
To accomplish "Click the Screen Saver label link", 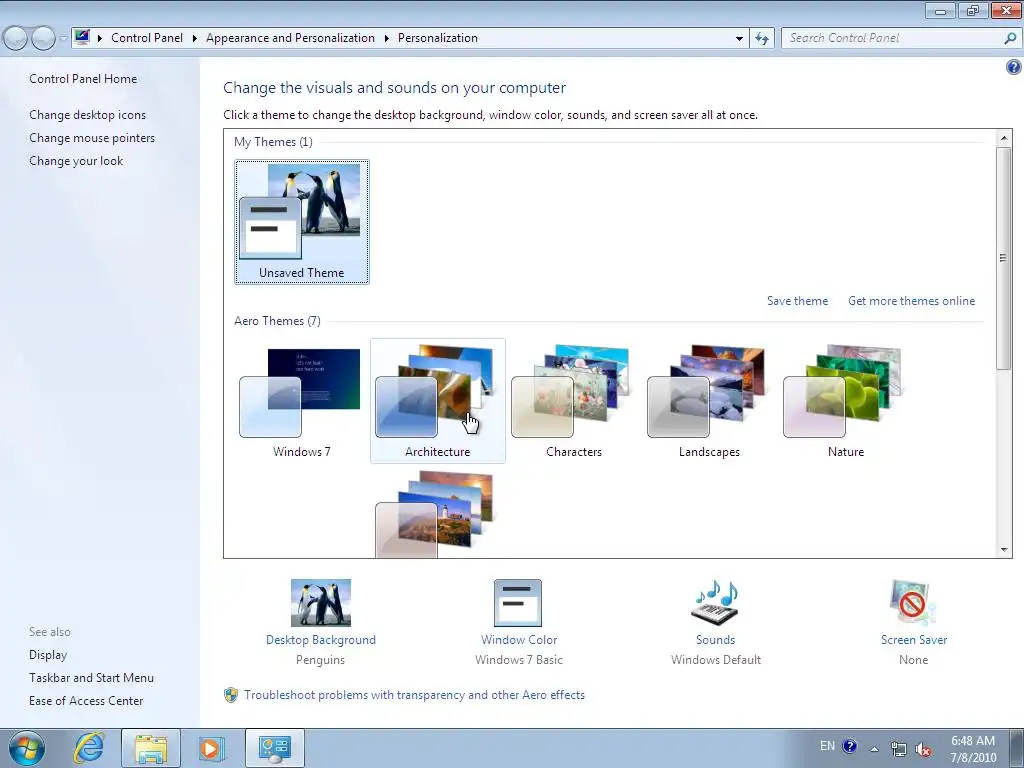I will [914, 640].
